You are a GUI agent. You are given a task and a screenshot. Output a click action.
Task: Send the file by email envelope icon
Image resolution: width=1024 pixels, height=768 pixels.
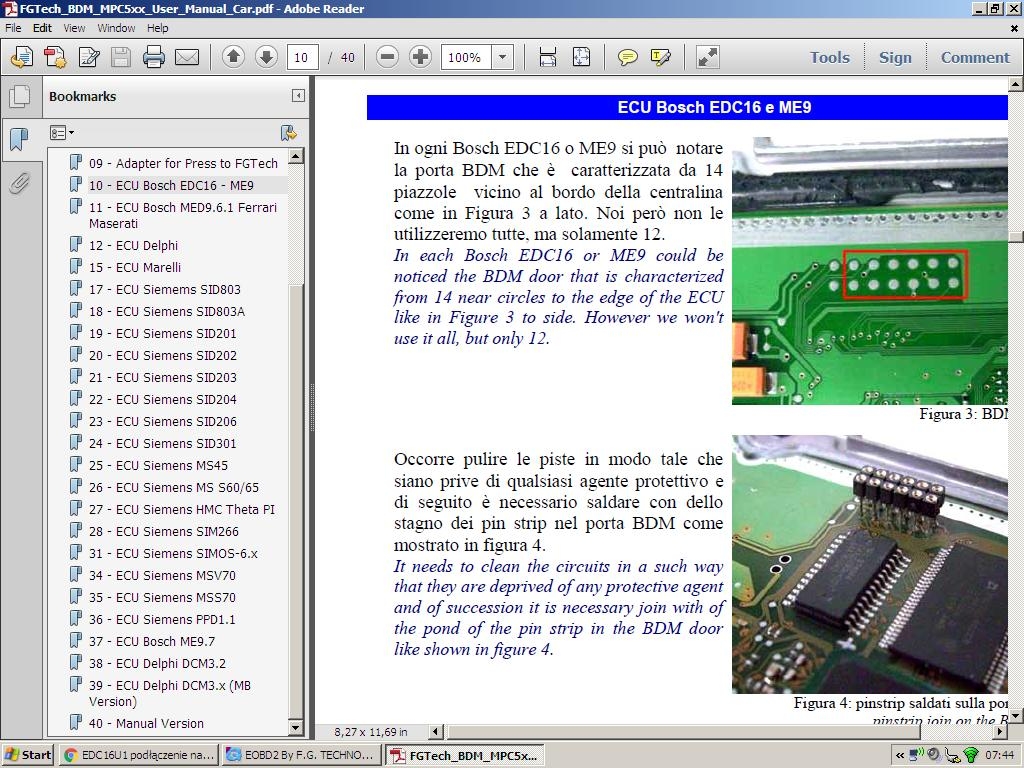click(187, 57)
